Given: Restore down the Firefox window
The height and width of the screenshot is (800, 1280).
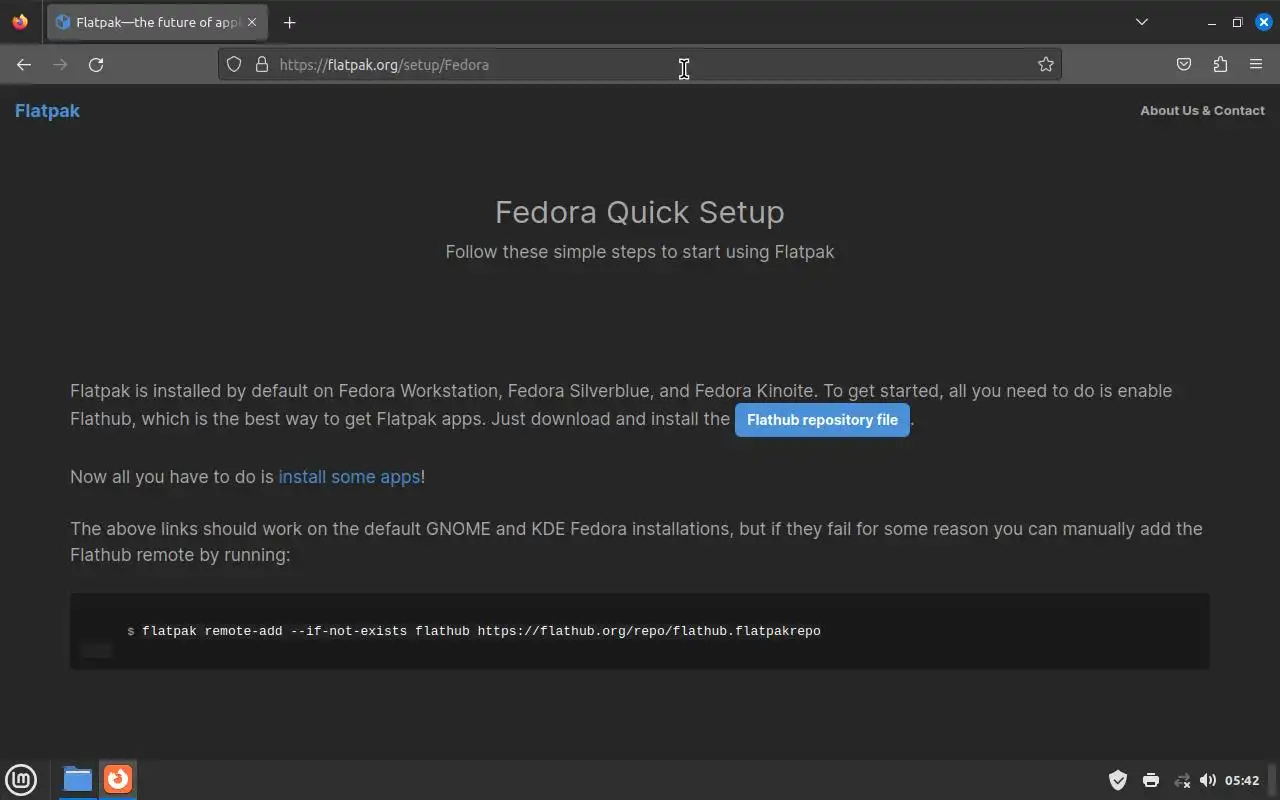Looking at the screenshot, I should [x=1238, y=22].
